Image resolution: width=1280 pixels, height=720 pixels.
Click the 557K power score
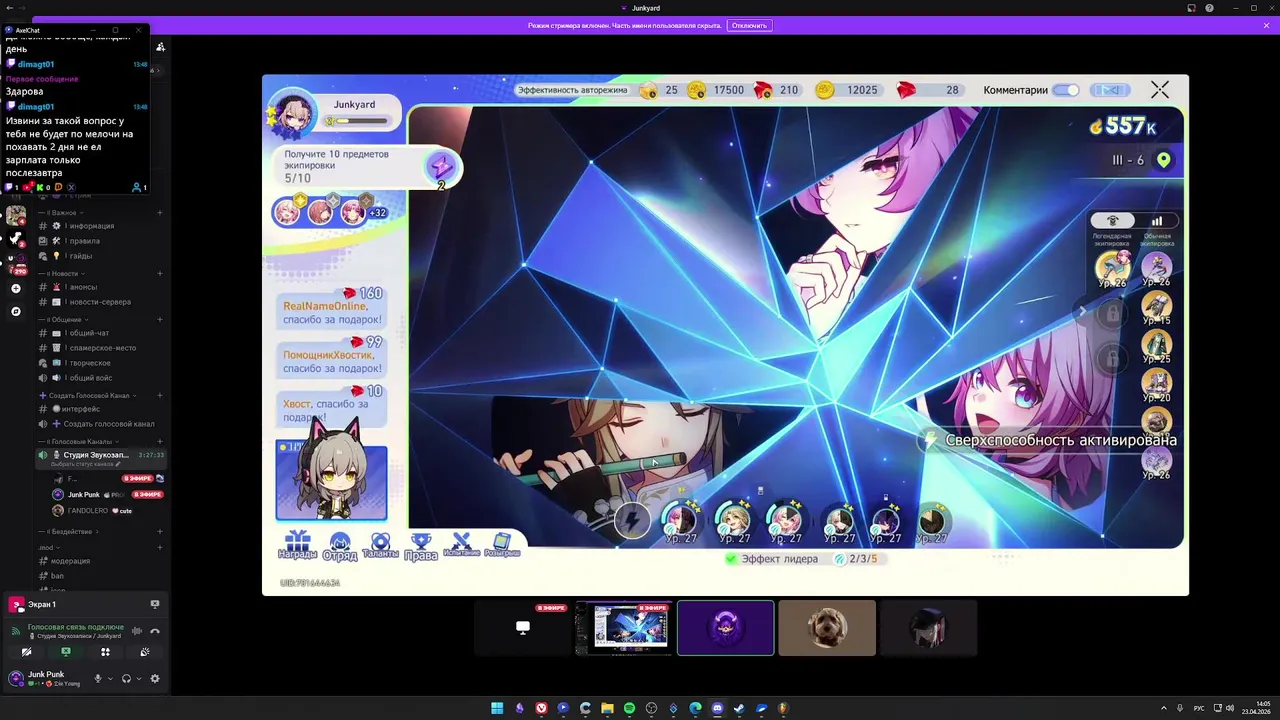[1123, 126]
